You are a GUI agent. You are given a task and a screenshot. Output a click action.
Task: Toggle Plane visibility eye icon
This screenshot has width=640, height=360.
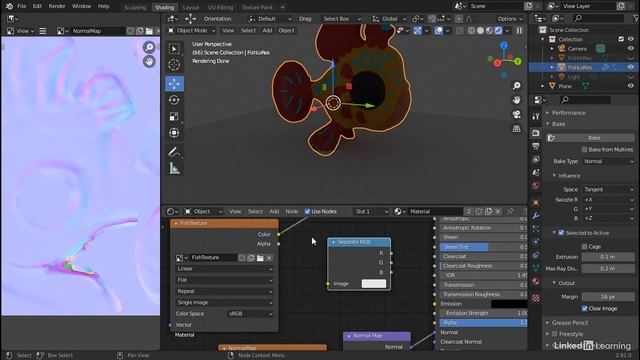[x=631, y=86]
